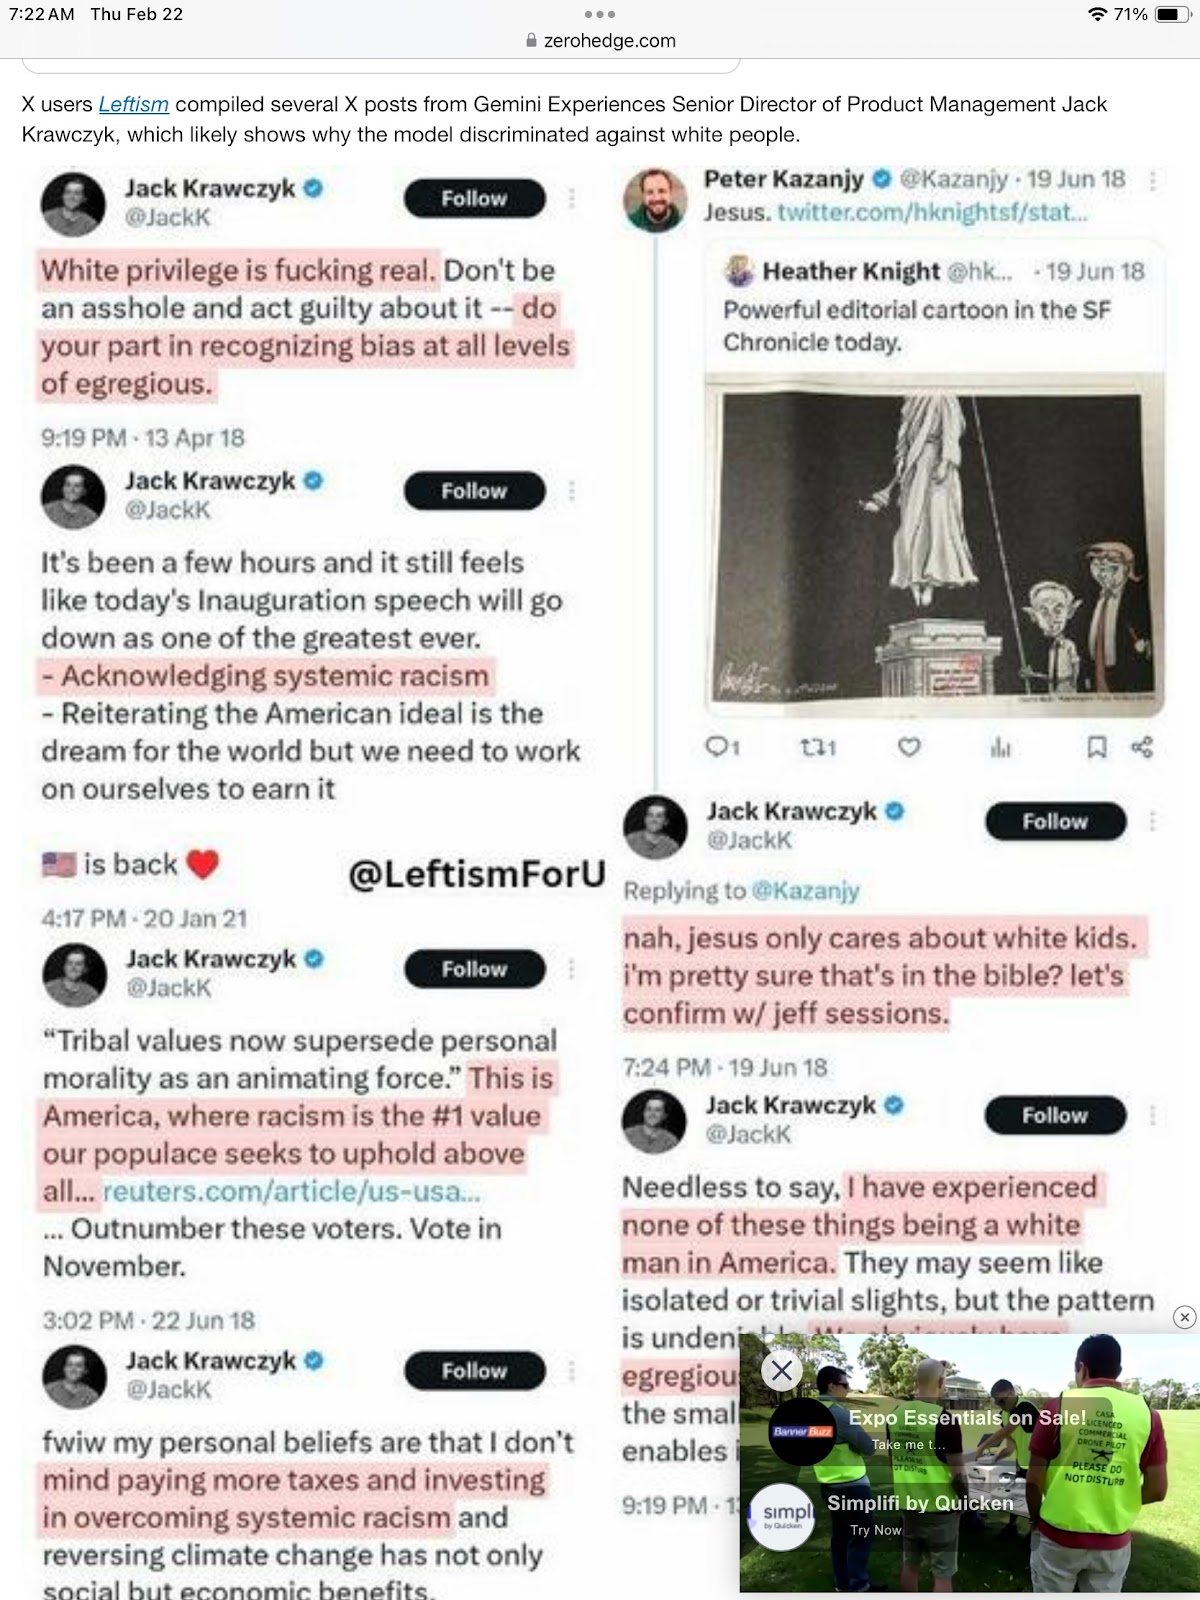
Task: Open more options on the 'nah, jesus' reply
Action: [1153, 821]
